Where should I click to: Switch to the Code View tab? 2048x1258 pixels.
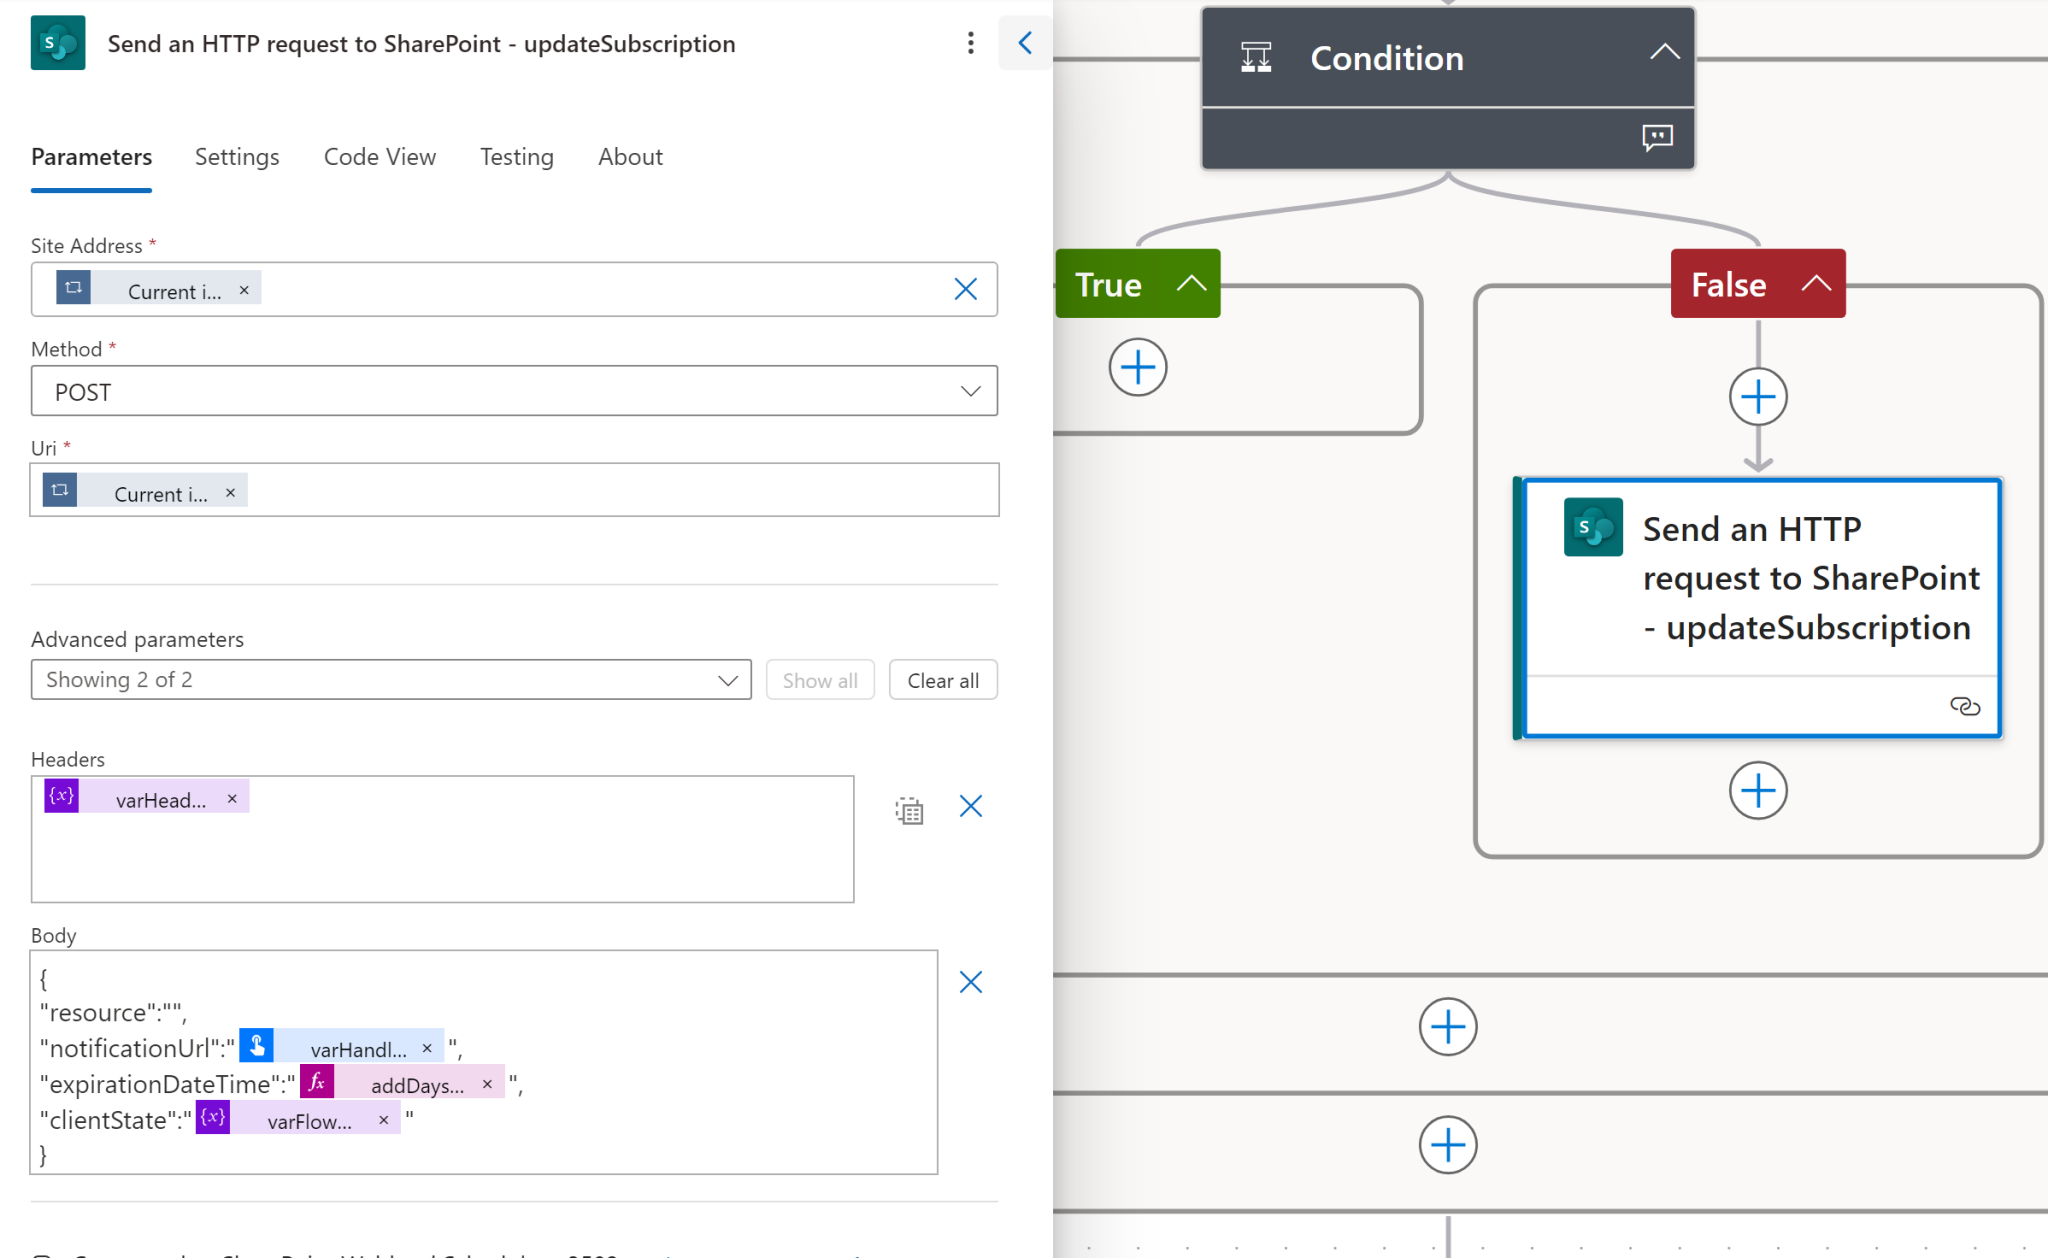click(380, 157)
